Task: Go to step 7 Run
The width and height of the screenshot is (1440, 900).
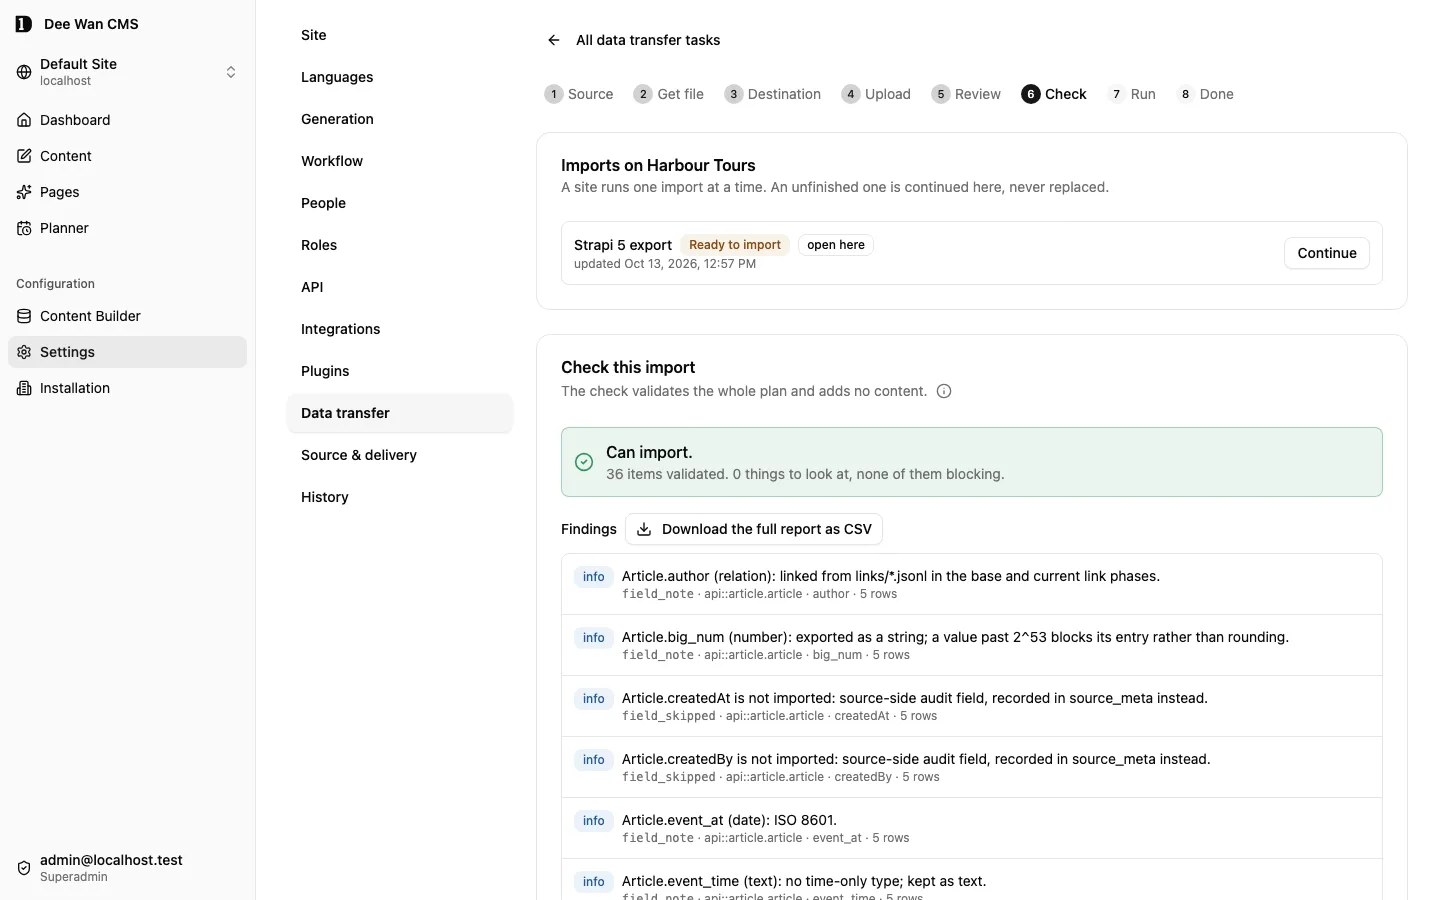Action: (1132, 94)
